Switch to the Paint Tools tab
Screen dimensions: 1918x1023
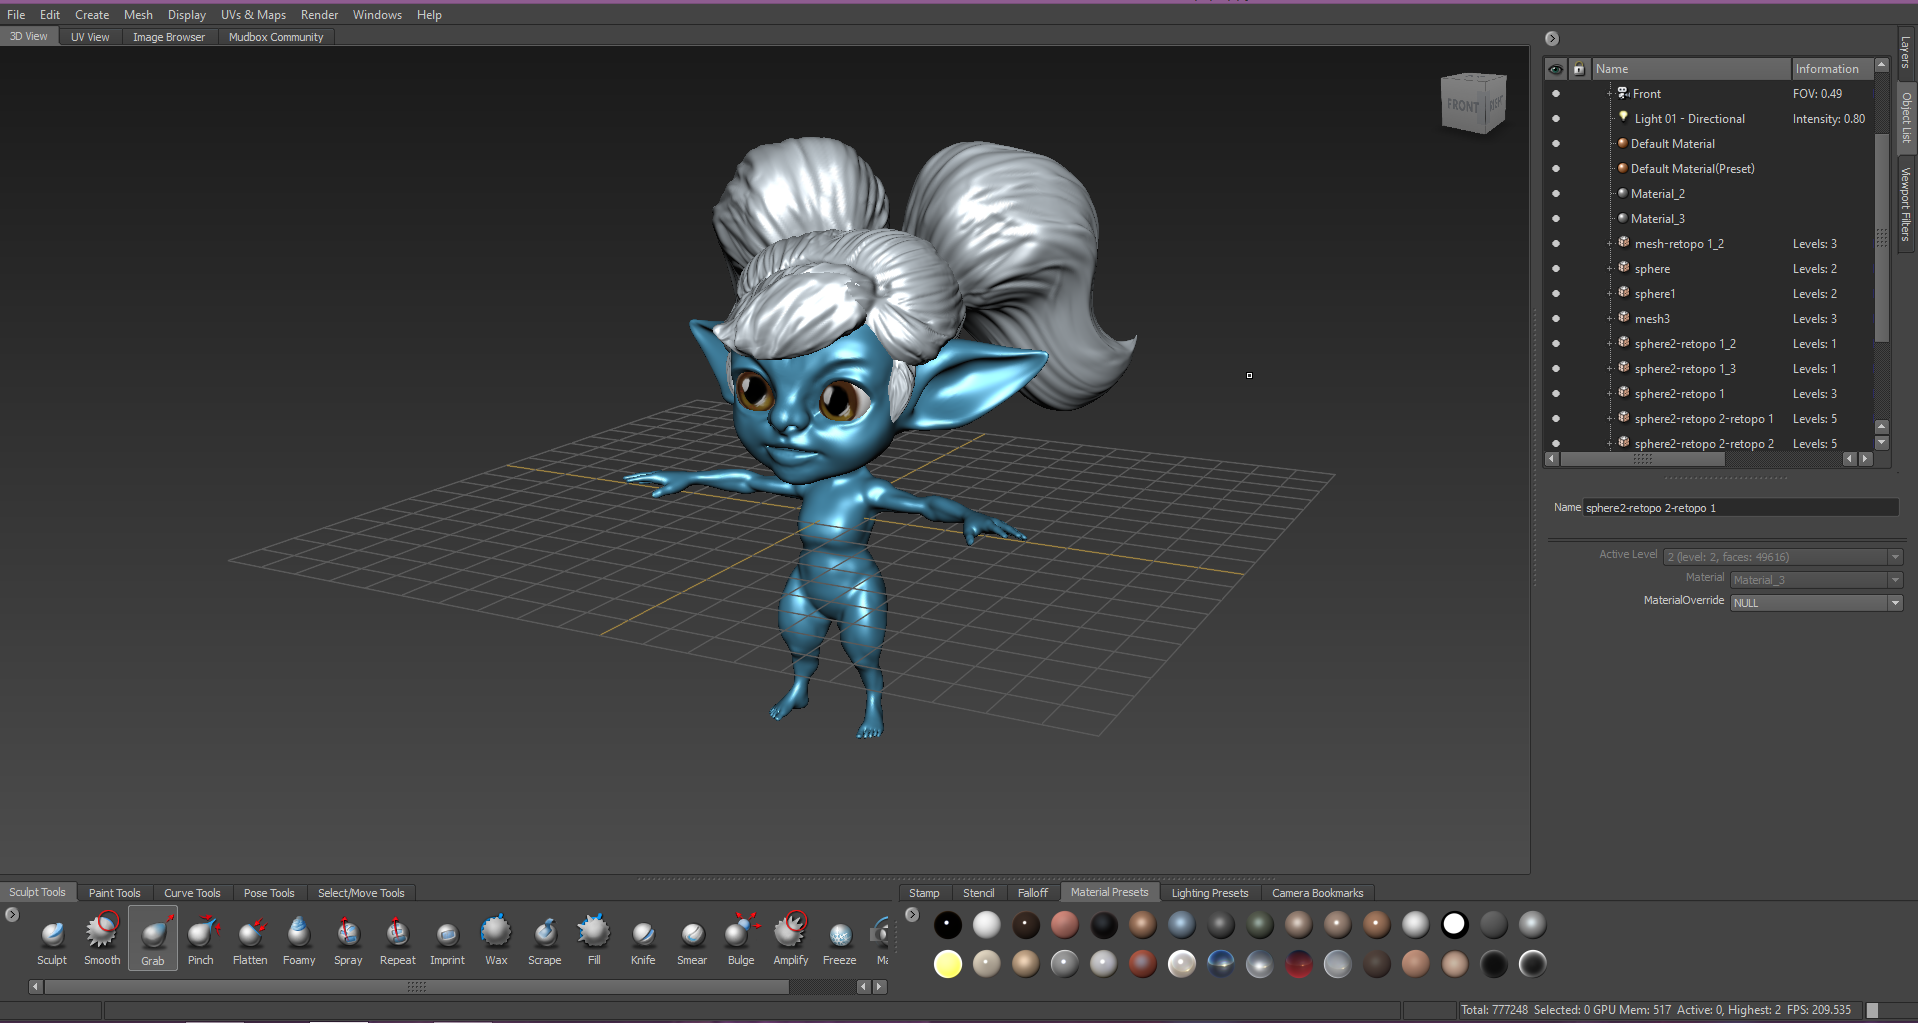point(114,893)
